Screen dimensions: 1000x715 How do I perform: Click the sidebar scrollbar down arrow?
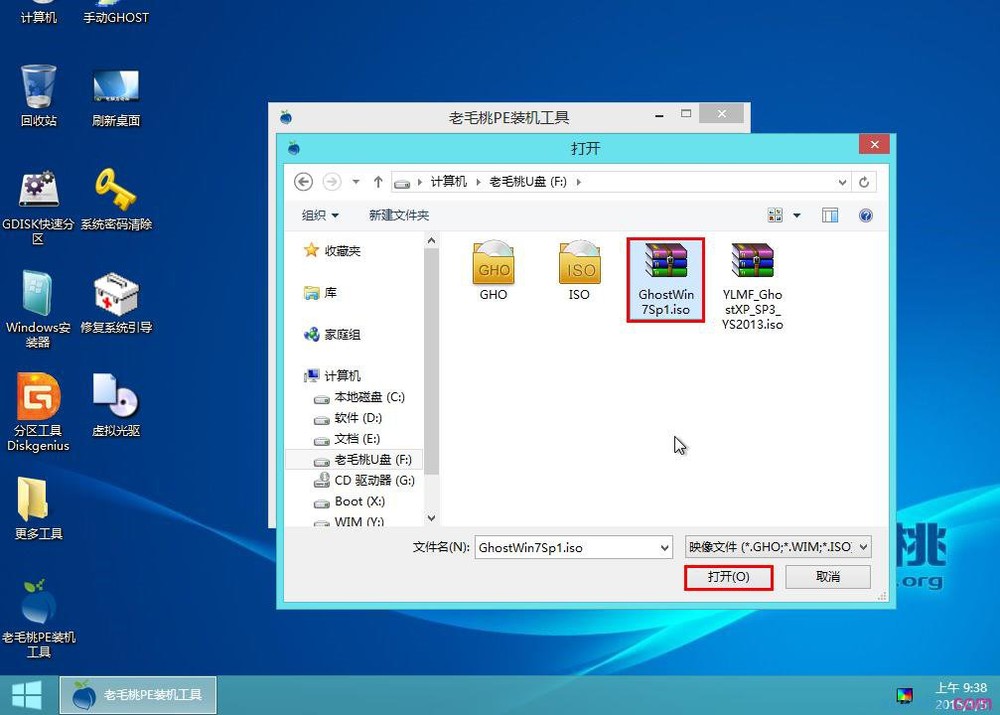431,518
